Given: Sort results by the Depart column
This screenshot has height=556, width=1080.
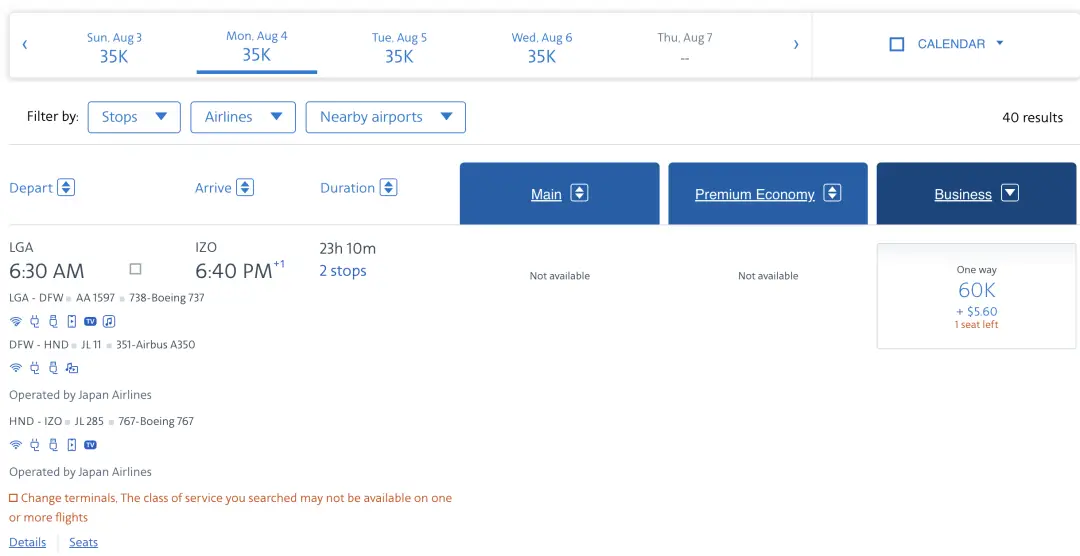Looking at the screenshot, I should 42,188.
